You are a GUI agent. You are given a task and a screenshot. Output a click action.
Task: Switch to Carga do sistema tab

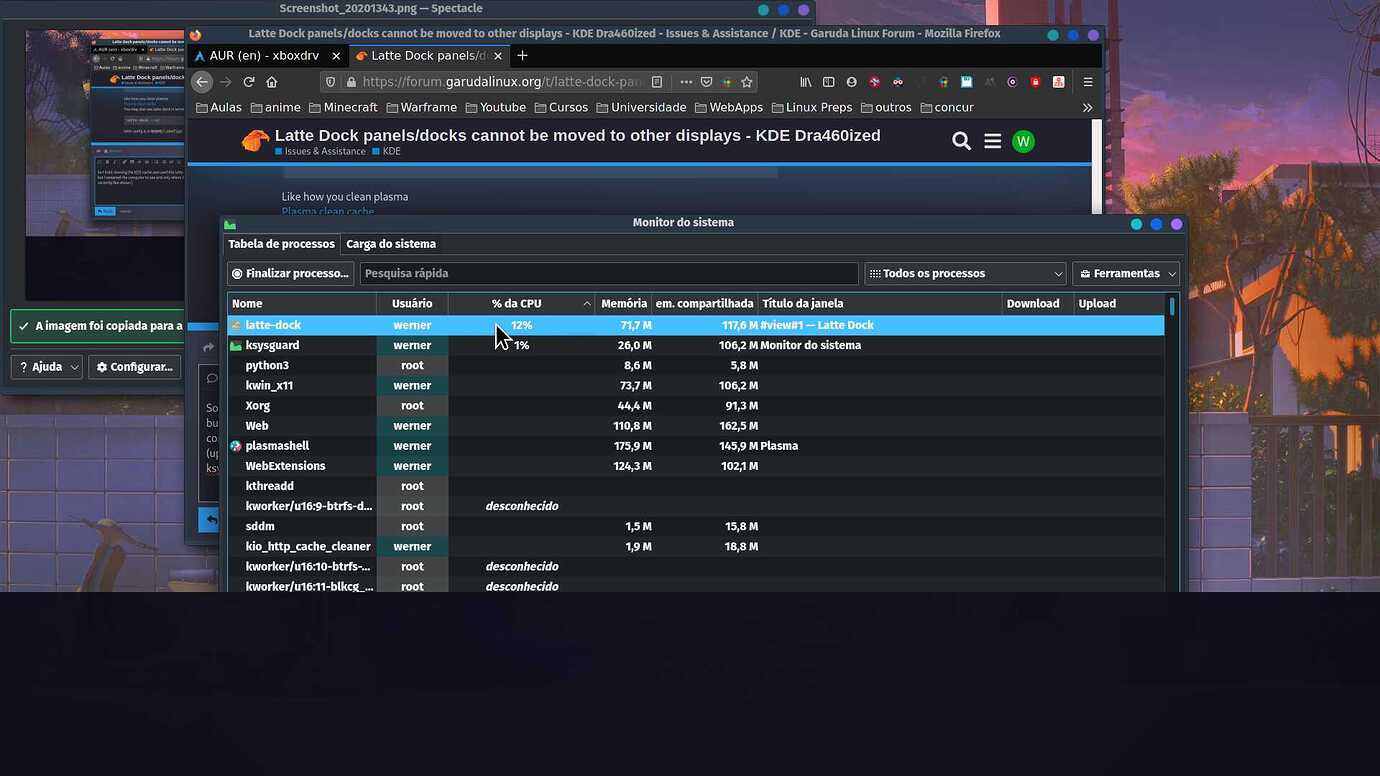coord(391,244)
